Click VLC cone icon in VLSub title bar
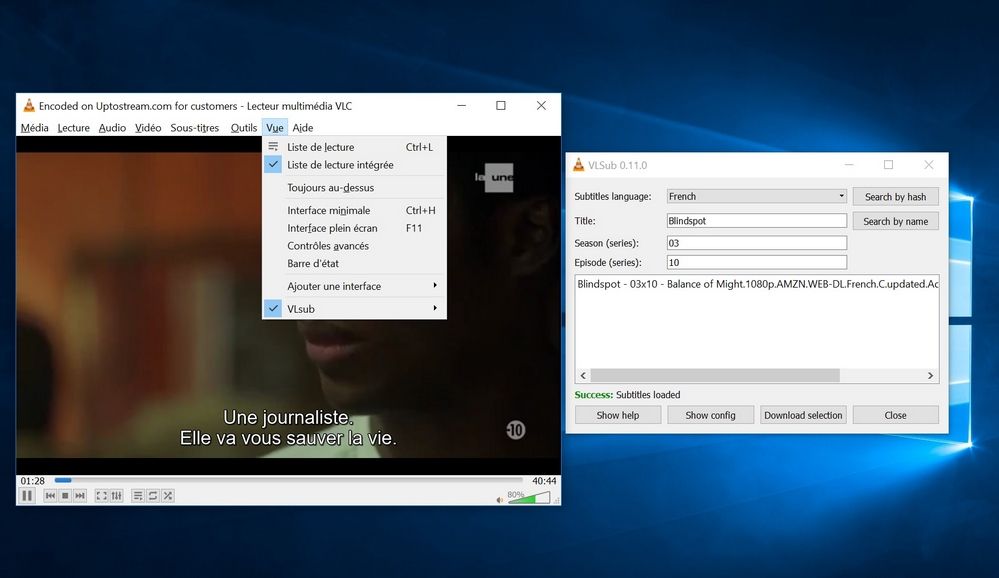Viewport: 999px width, 578px height. pyautogui.click(x=579, y=165)
